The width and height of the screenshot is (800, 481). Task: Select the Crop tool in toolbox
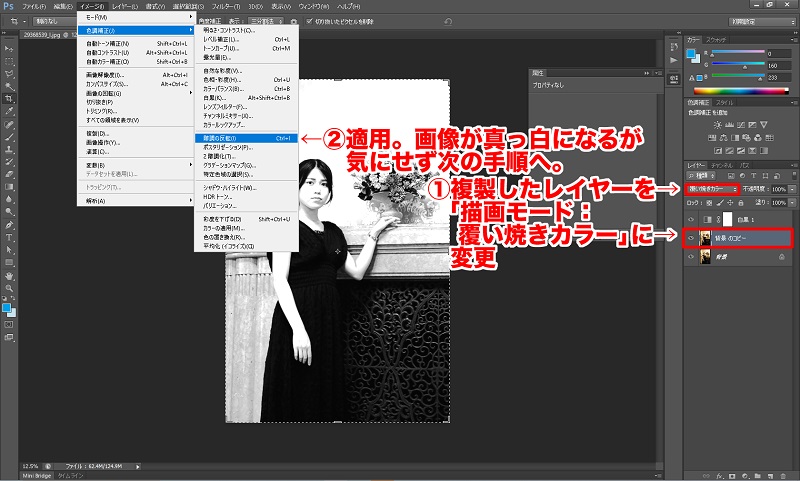9,98
